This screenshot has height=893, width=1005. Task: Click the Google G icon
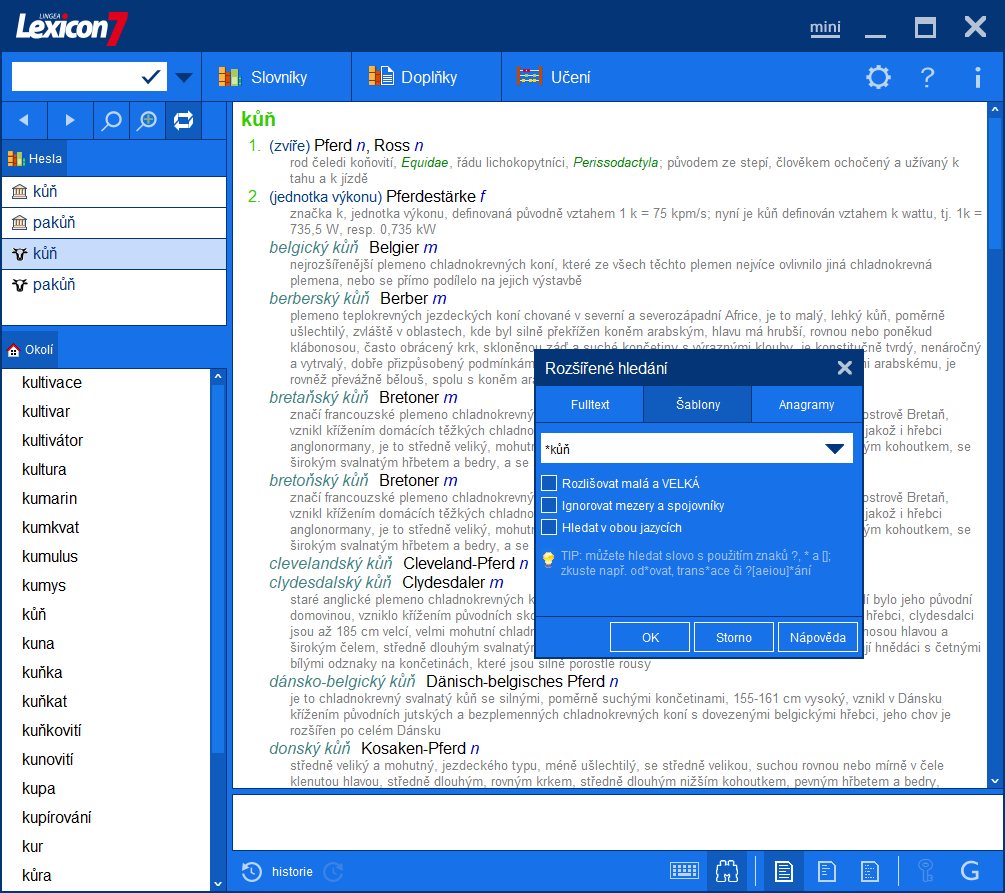(970, 871)
